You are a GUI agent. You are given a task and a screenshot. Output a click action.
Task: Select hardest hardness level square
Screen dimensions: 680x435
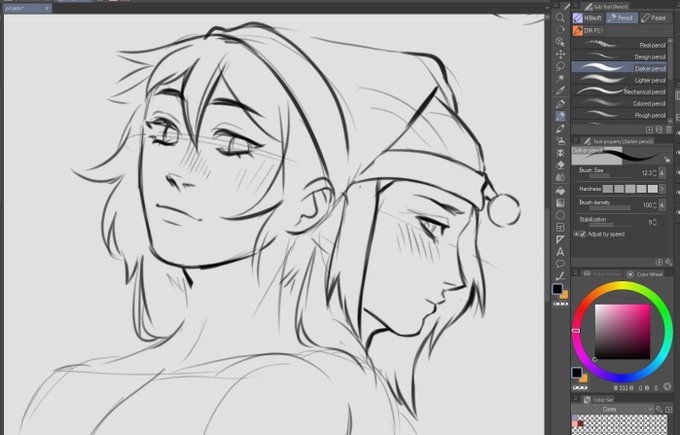click(653, 189)
